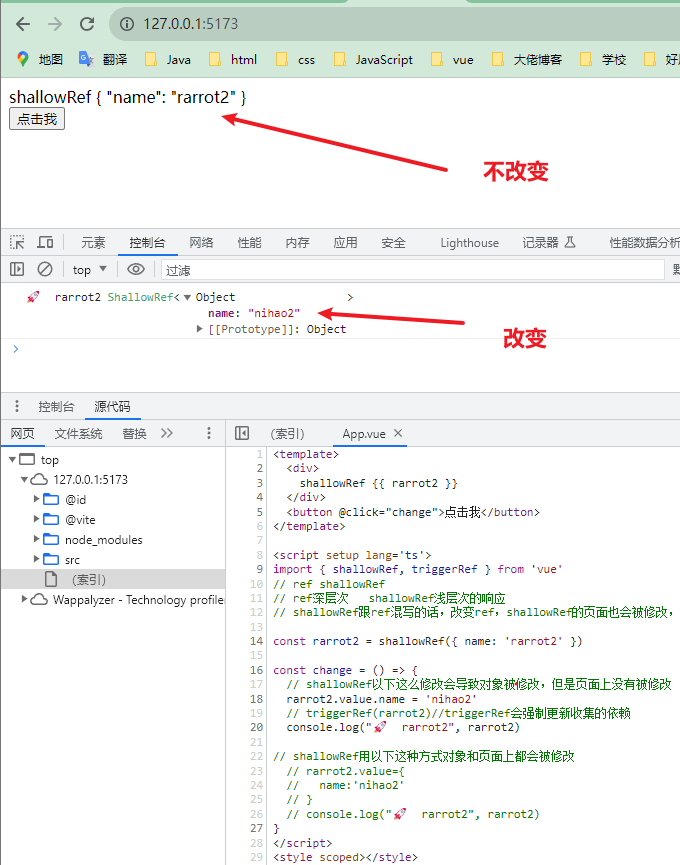Expand the @vite folder
Viewport: 680px width, 865px height.
[x=36, y=519]
